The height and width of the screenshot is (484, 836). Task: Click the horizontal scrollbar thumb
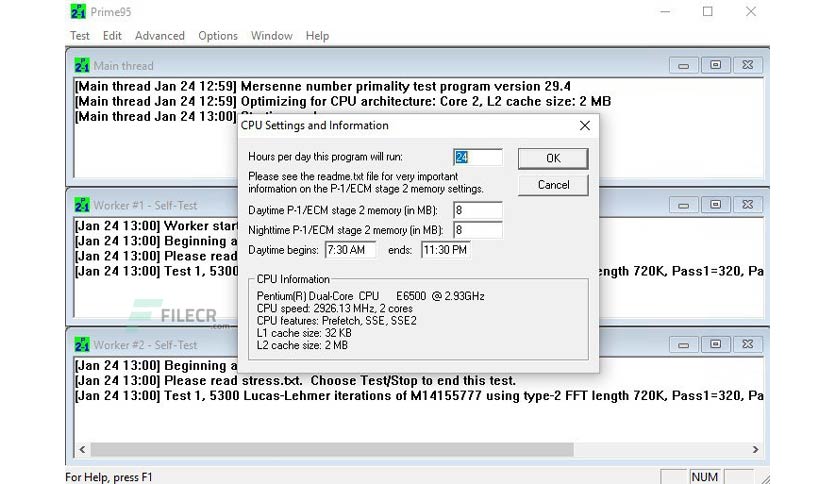[x=332, y=449]
